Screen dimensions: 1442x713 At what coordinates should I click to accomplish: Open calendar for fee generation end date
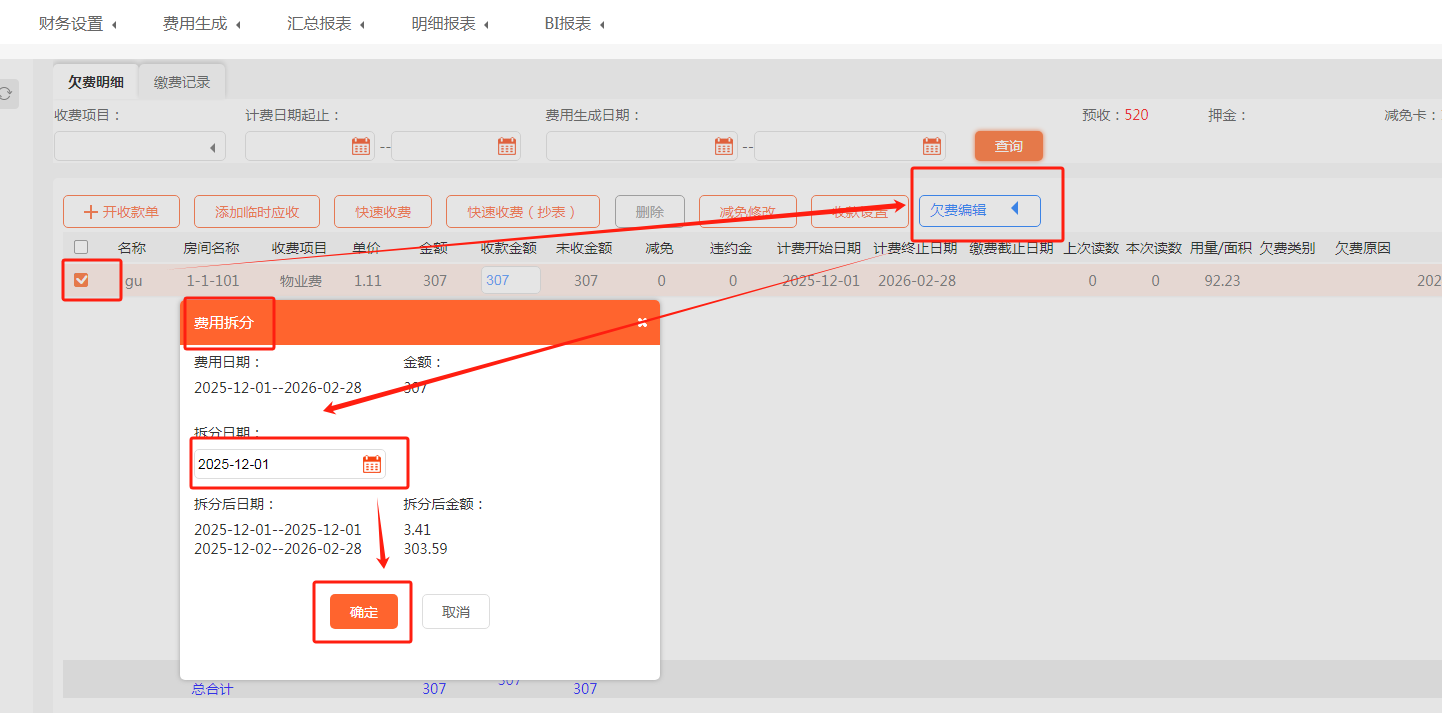tap(932, 146)
